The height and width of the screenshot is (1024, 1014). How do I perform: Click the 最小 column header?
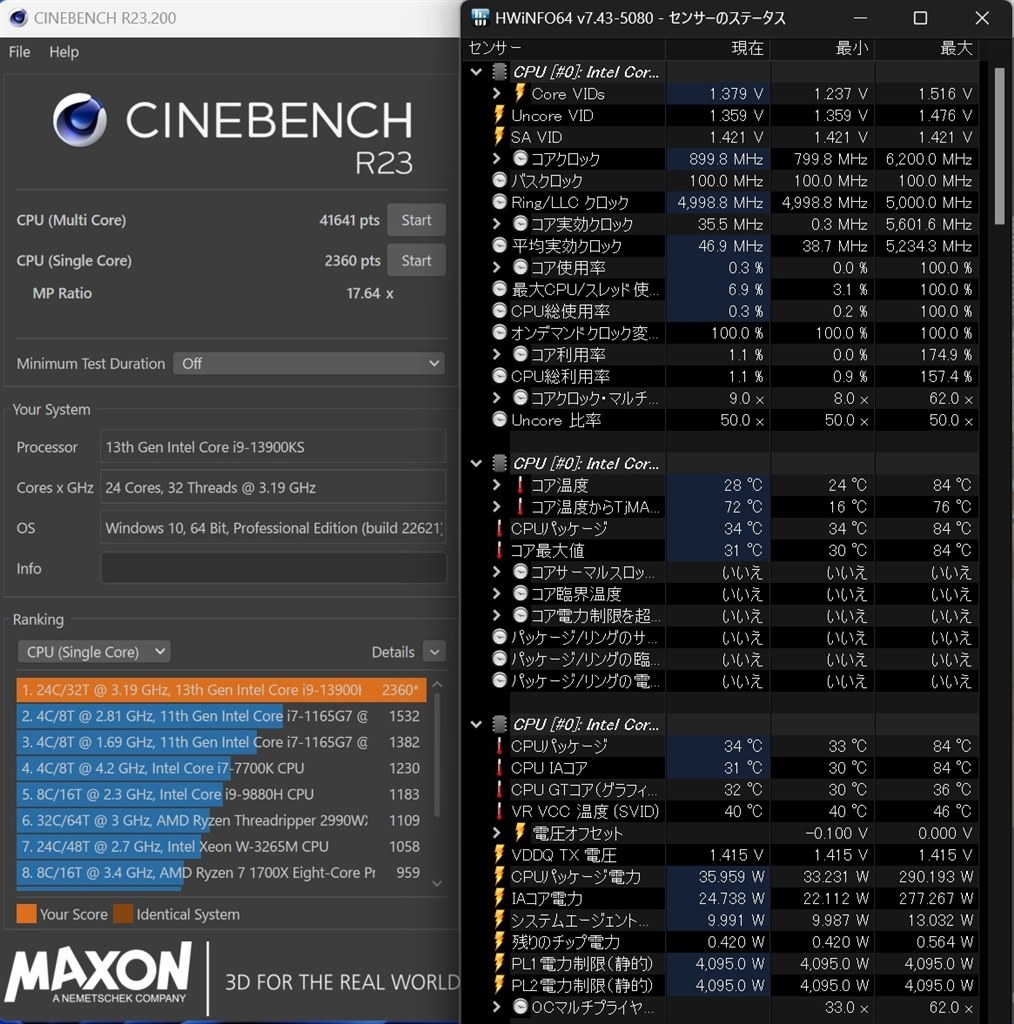click(823, 48)
